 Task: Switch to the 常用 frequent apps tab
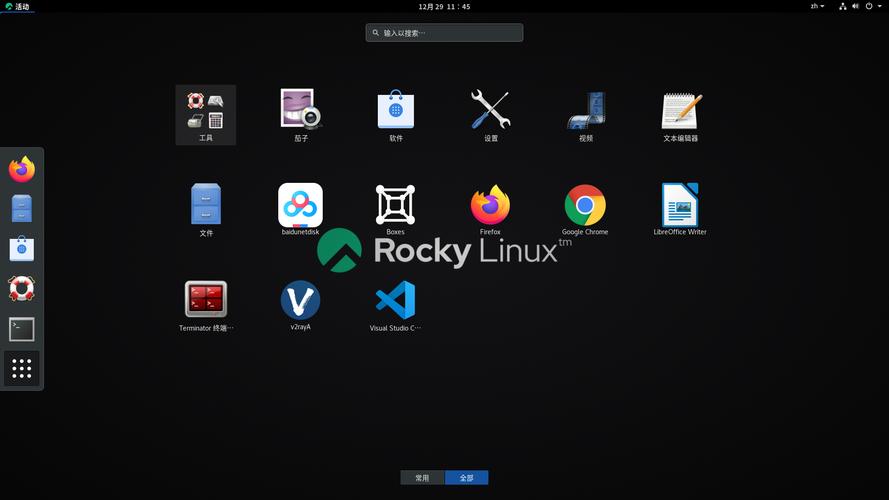click(422, 478)
